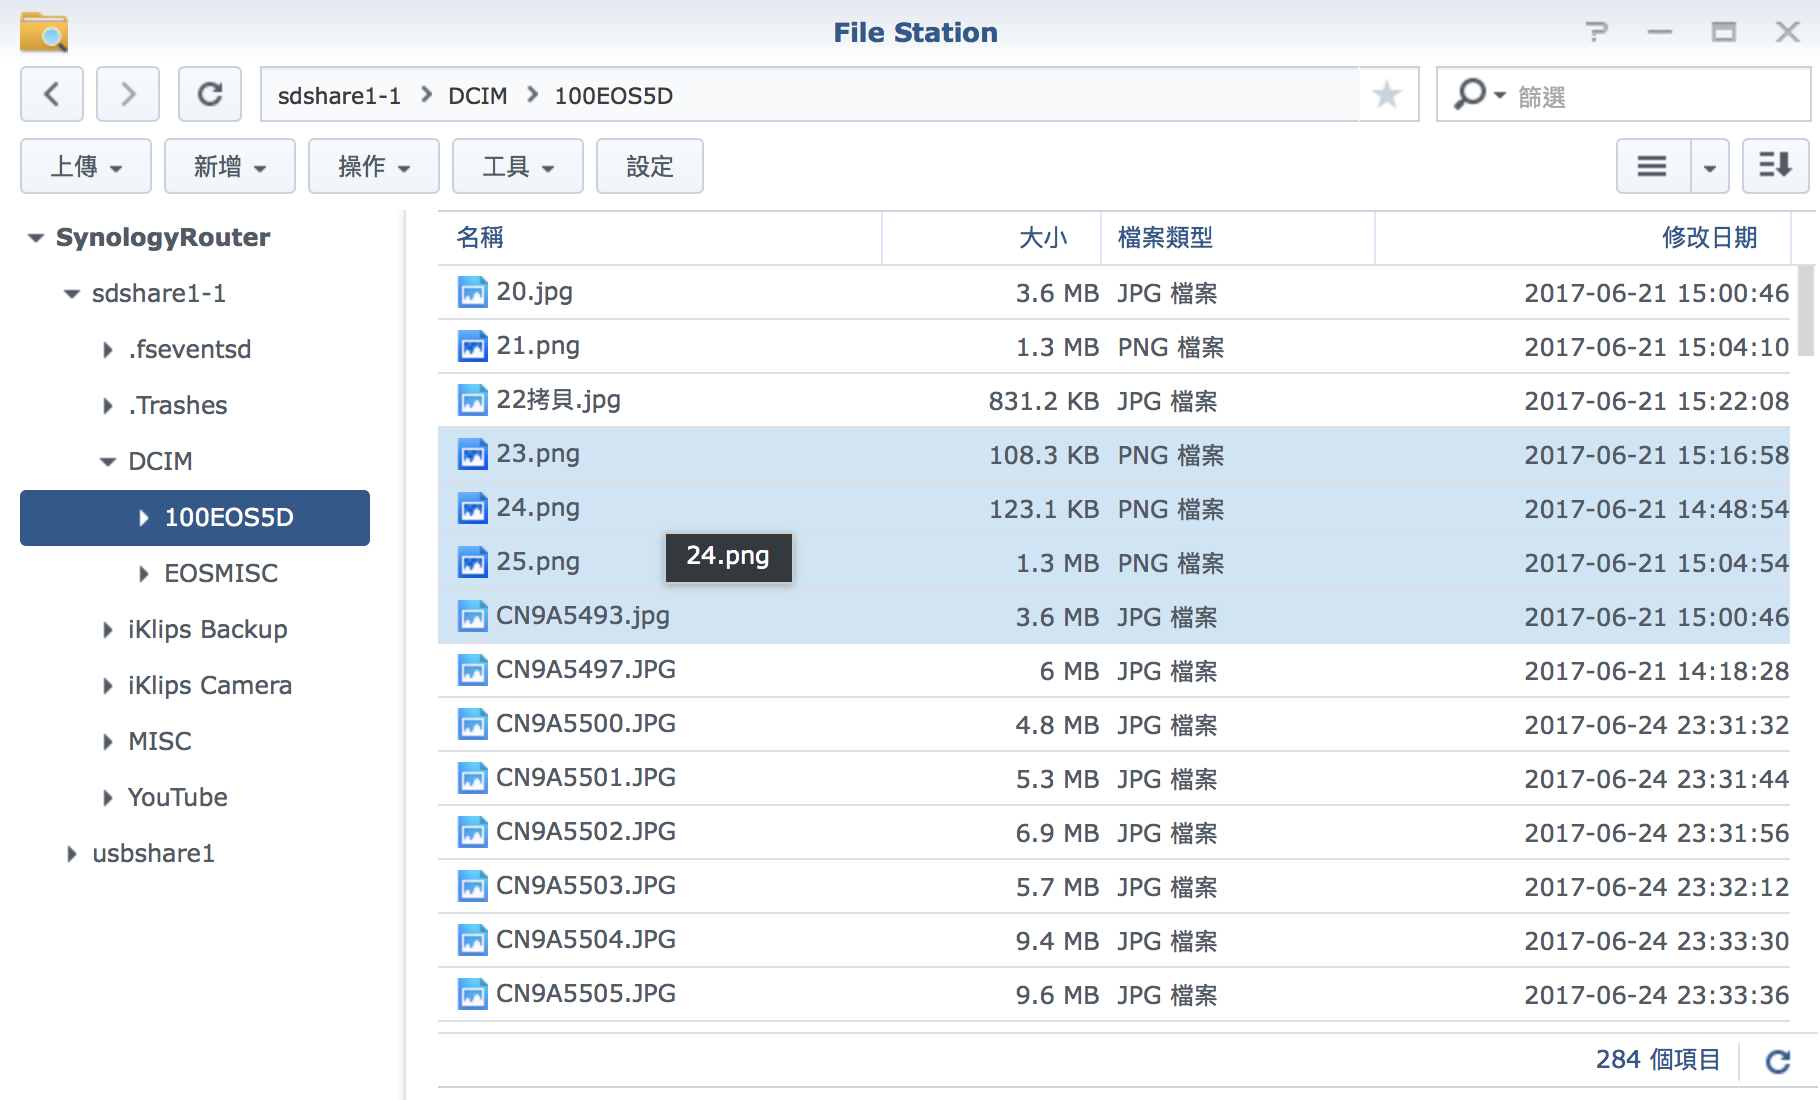This screenshot has height=1100, width=1820.
Task: Open view mode dropdown arrow
Action: [x=1710, y=166]
